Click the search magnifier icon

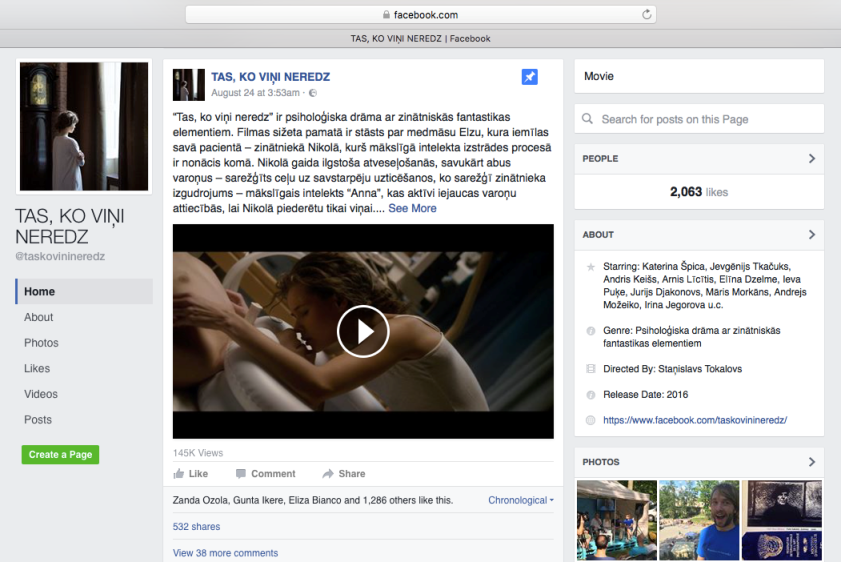pyautogui.click(x=587, y=119)
